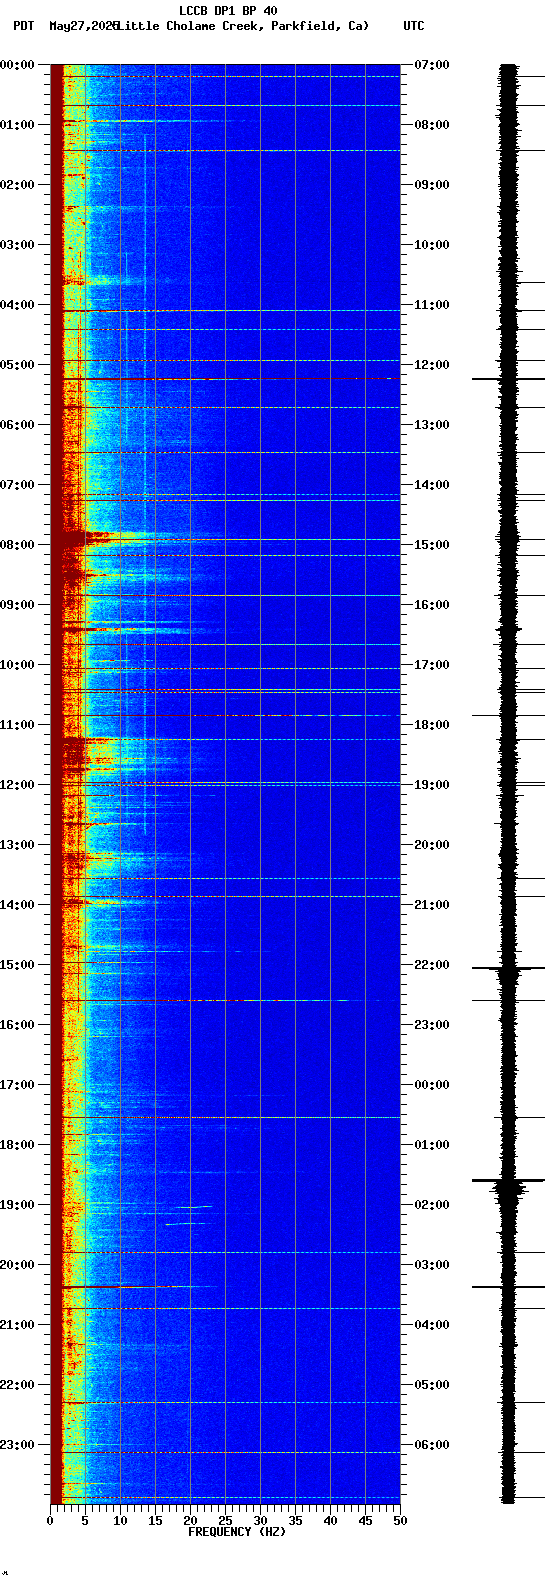Click the 03:00 UTC label
The height and width of the screenshot is (1584, 552).
pos(432,1265)
